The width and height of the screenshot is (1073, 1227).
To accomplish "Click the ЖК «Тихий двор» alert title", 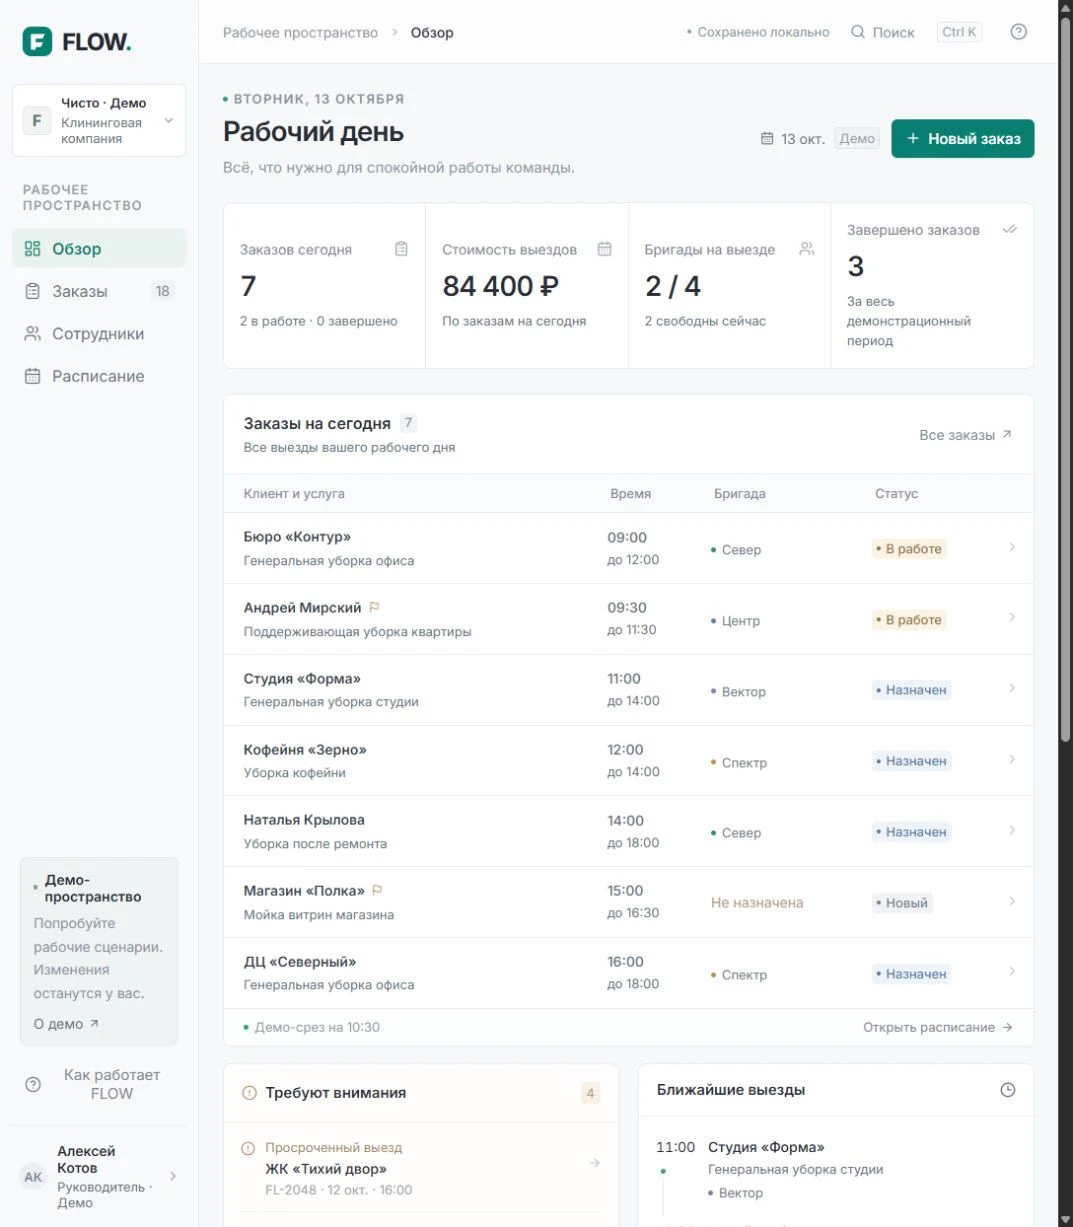I will coord(326,1169).
